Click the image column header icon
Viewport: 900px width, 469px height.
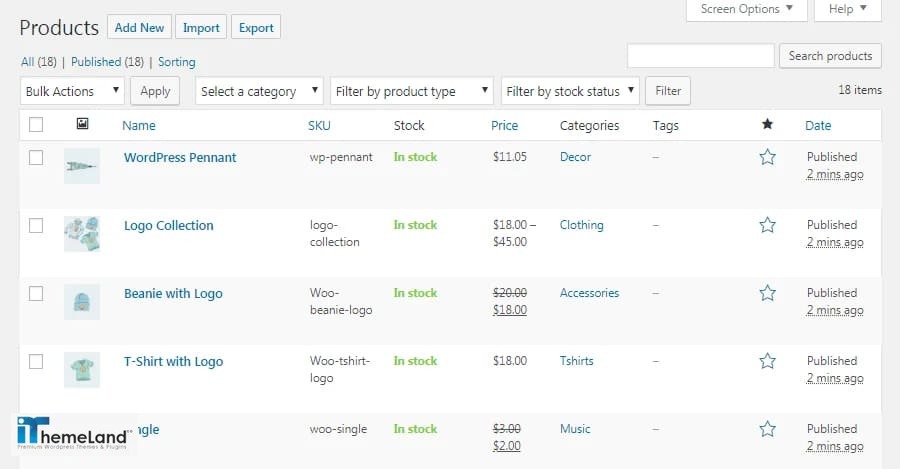point(82,123)
